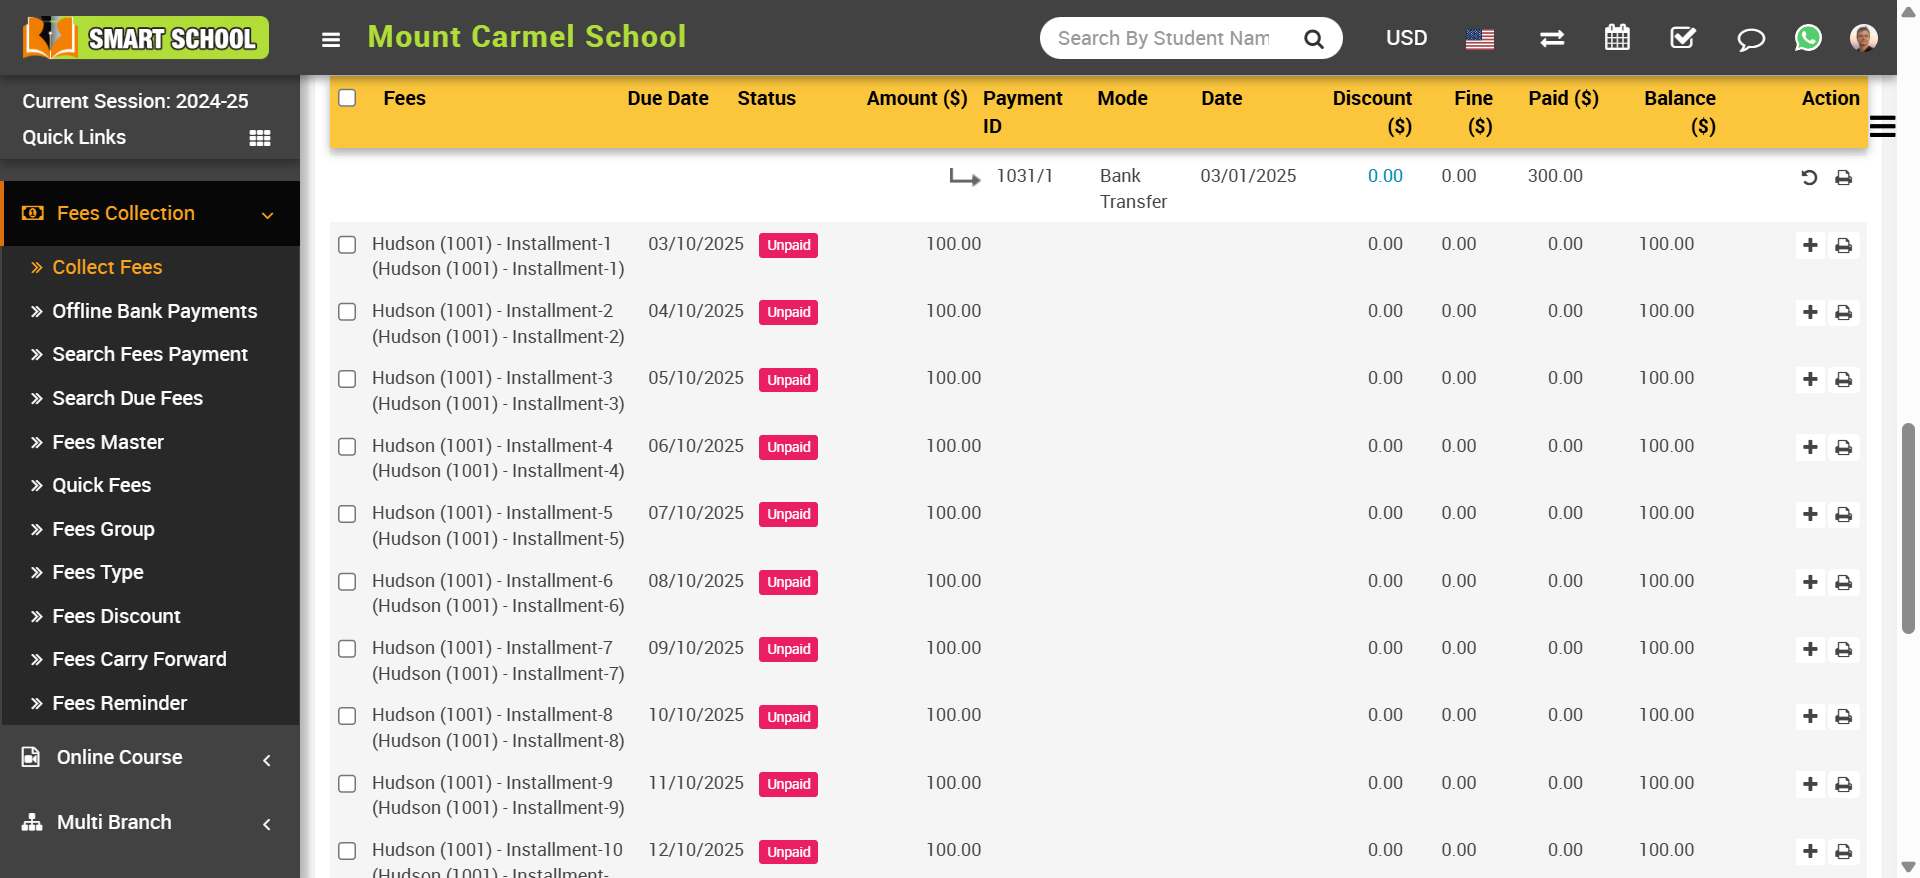Collapse the Fees Collection menu
Image resolution: width=1920 pixels, height=878 pixels.
click(151, 214)
